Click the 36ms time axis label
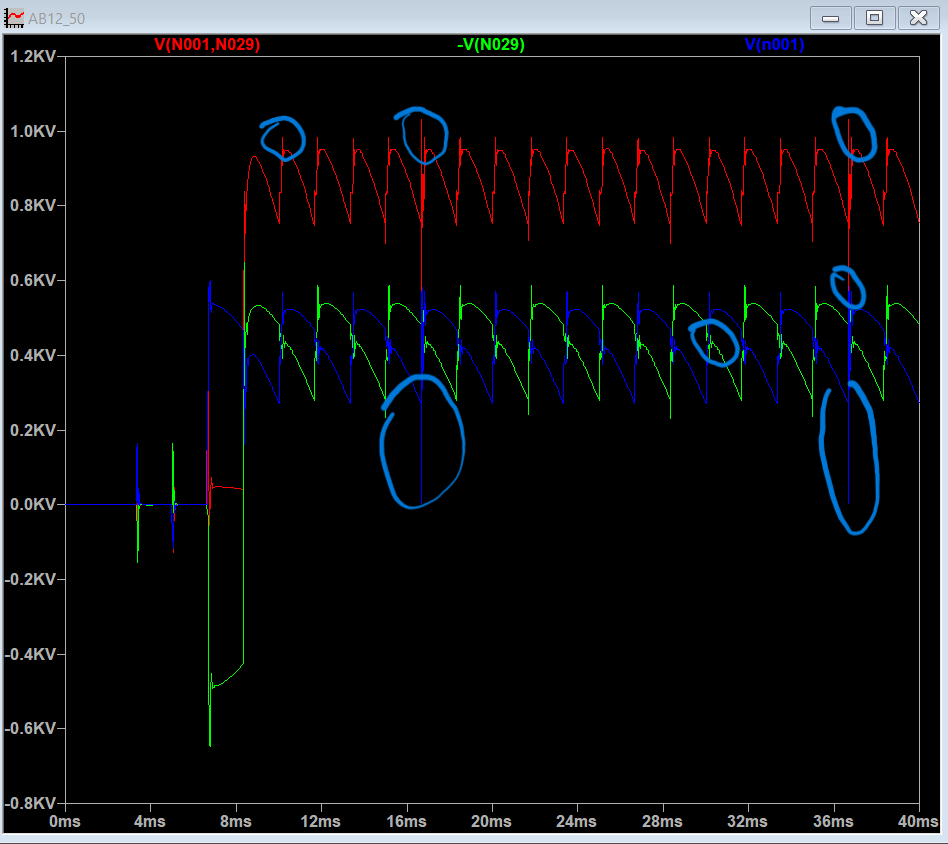The width and height of the screenshot is (948, 844). point(834,822)
